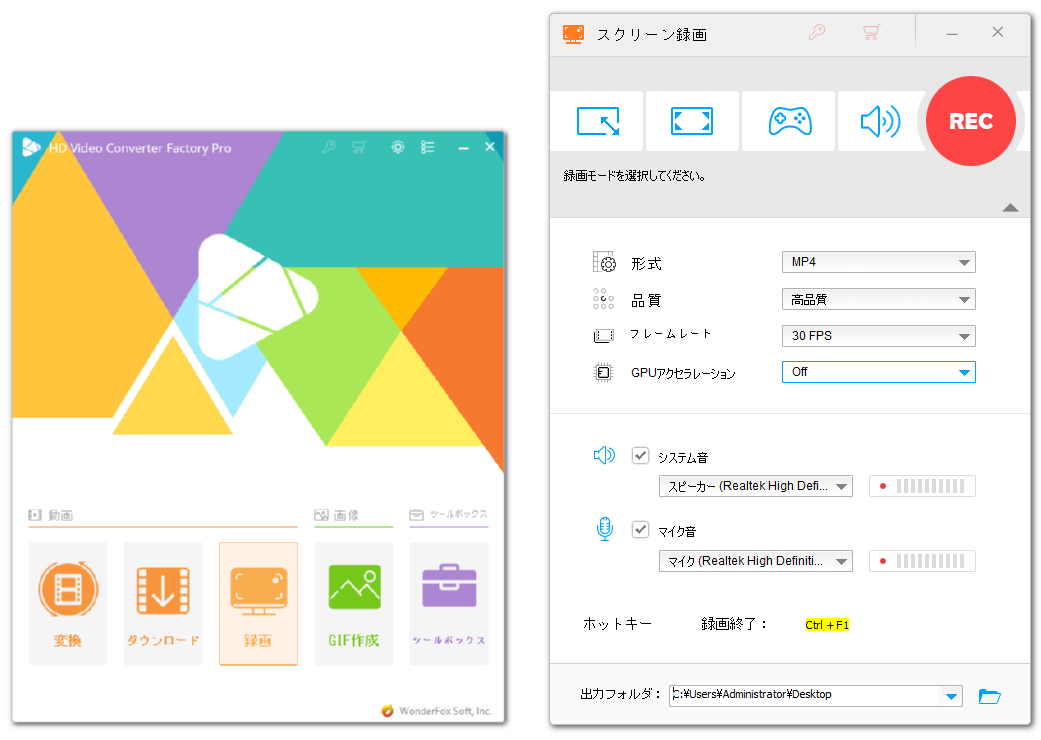Click the 品質 quality dots icon

tap(603, 299)
